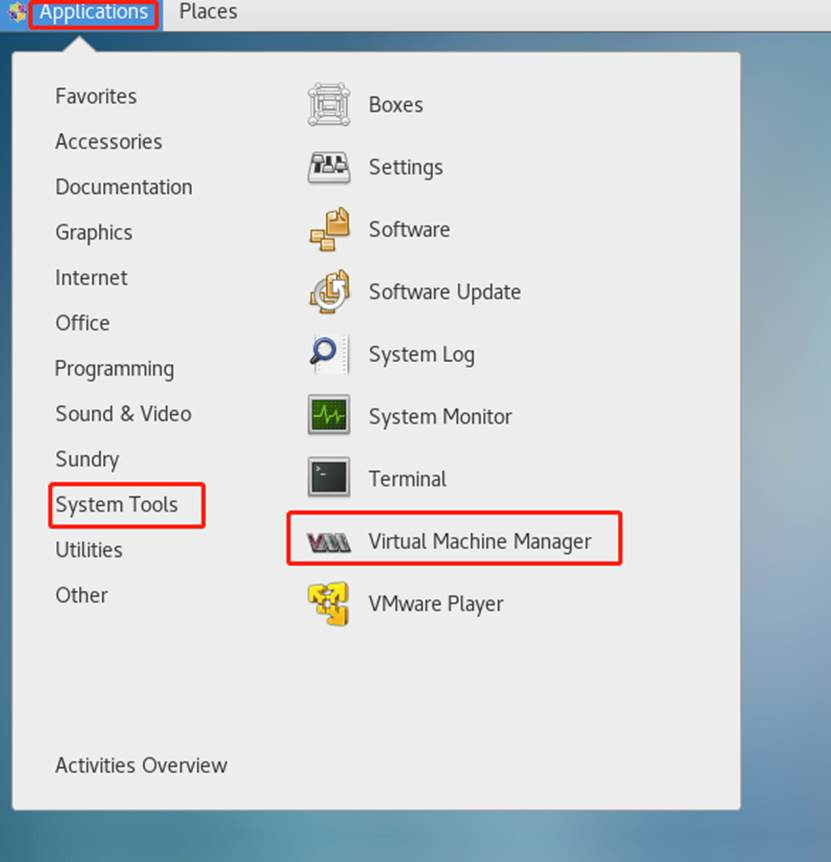Image resolution: width=831 pixels, height=862 pixels.
Task: Click the Virtual Machine Manager label
Action: [x=480, y=541]
